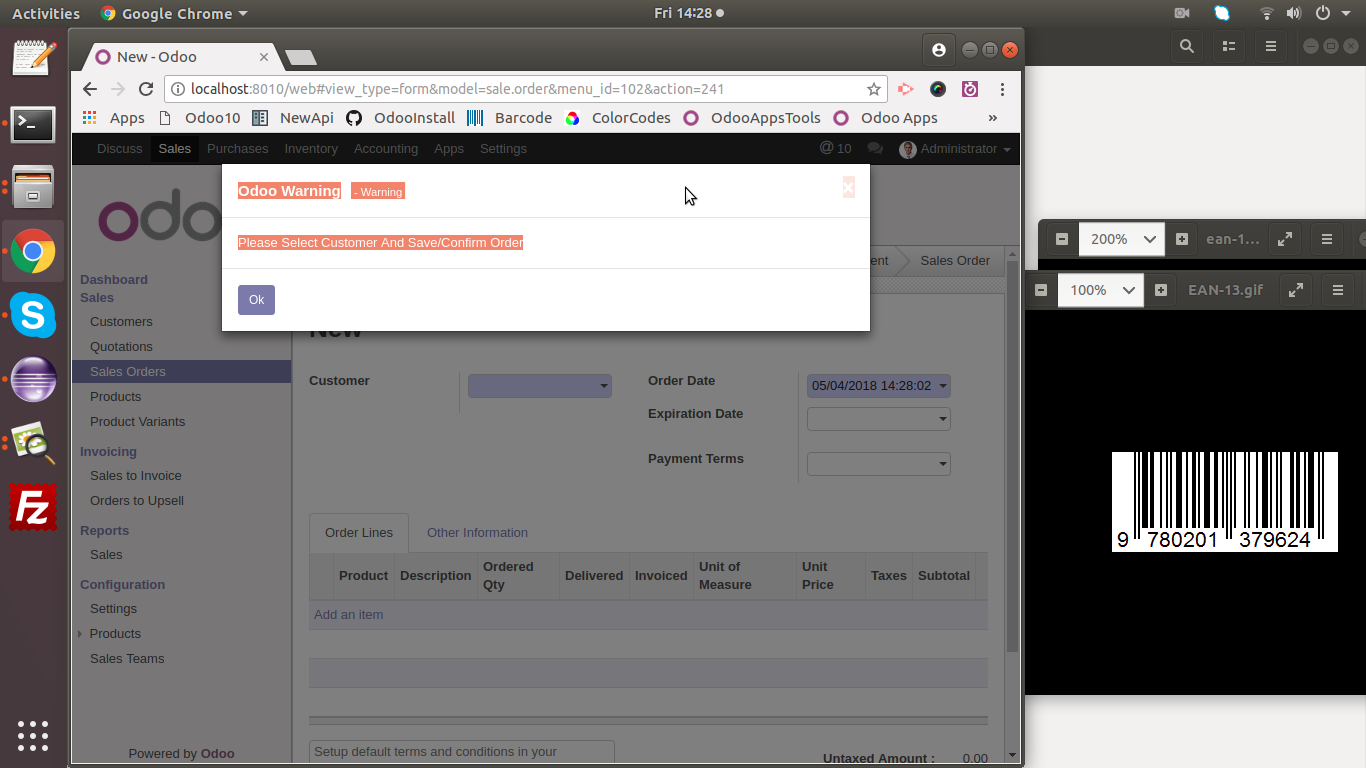Click zoom out minus in EAN-13.gif viewer

tap(1041, 290)
